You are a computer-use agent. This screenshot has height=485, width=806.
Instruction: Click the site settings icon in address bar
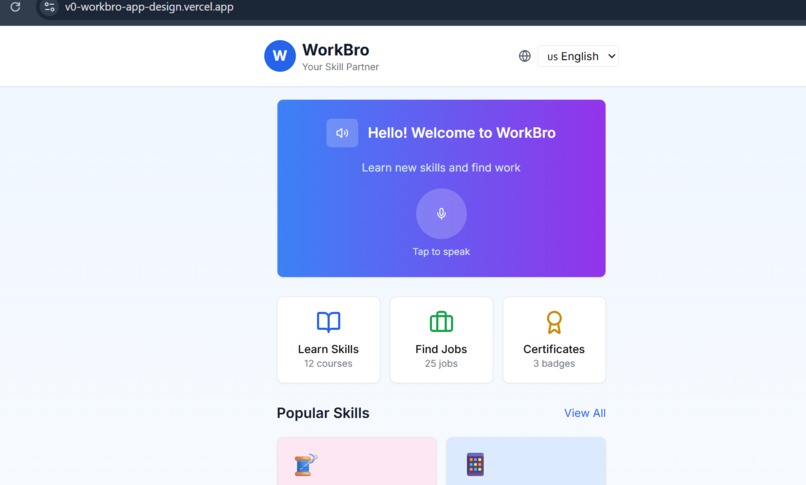[49, 7]
